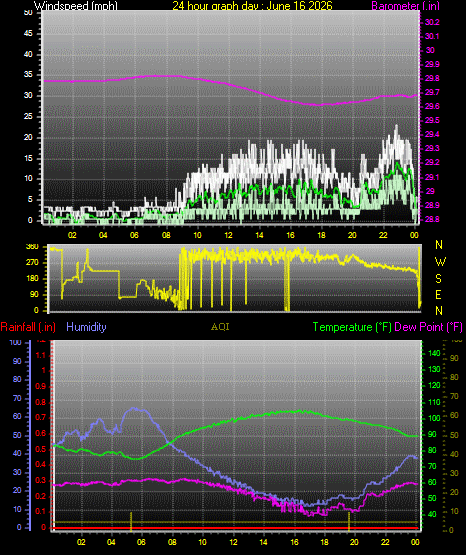The width and height of the screenshot is (466, 555).
Task: Click the "24 hour graph day : June 16 2026" heading
Action: pyautogui.click(x=252, y=6)
